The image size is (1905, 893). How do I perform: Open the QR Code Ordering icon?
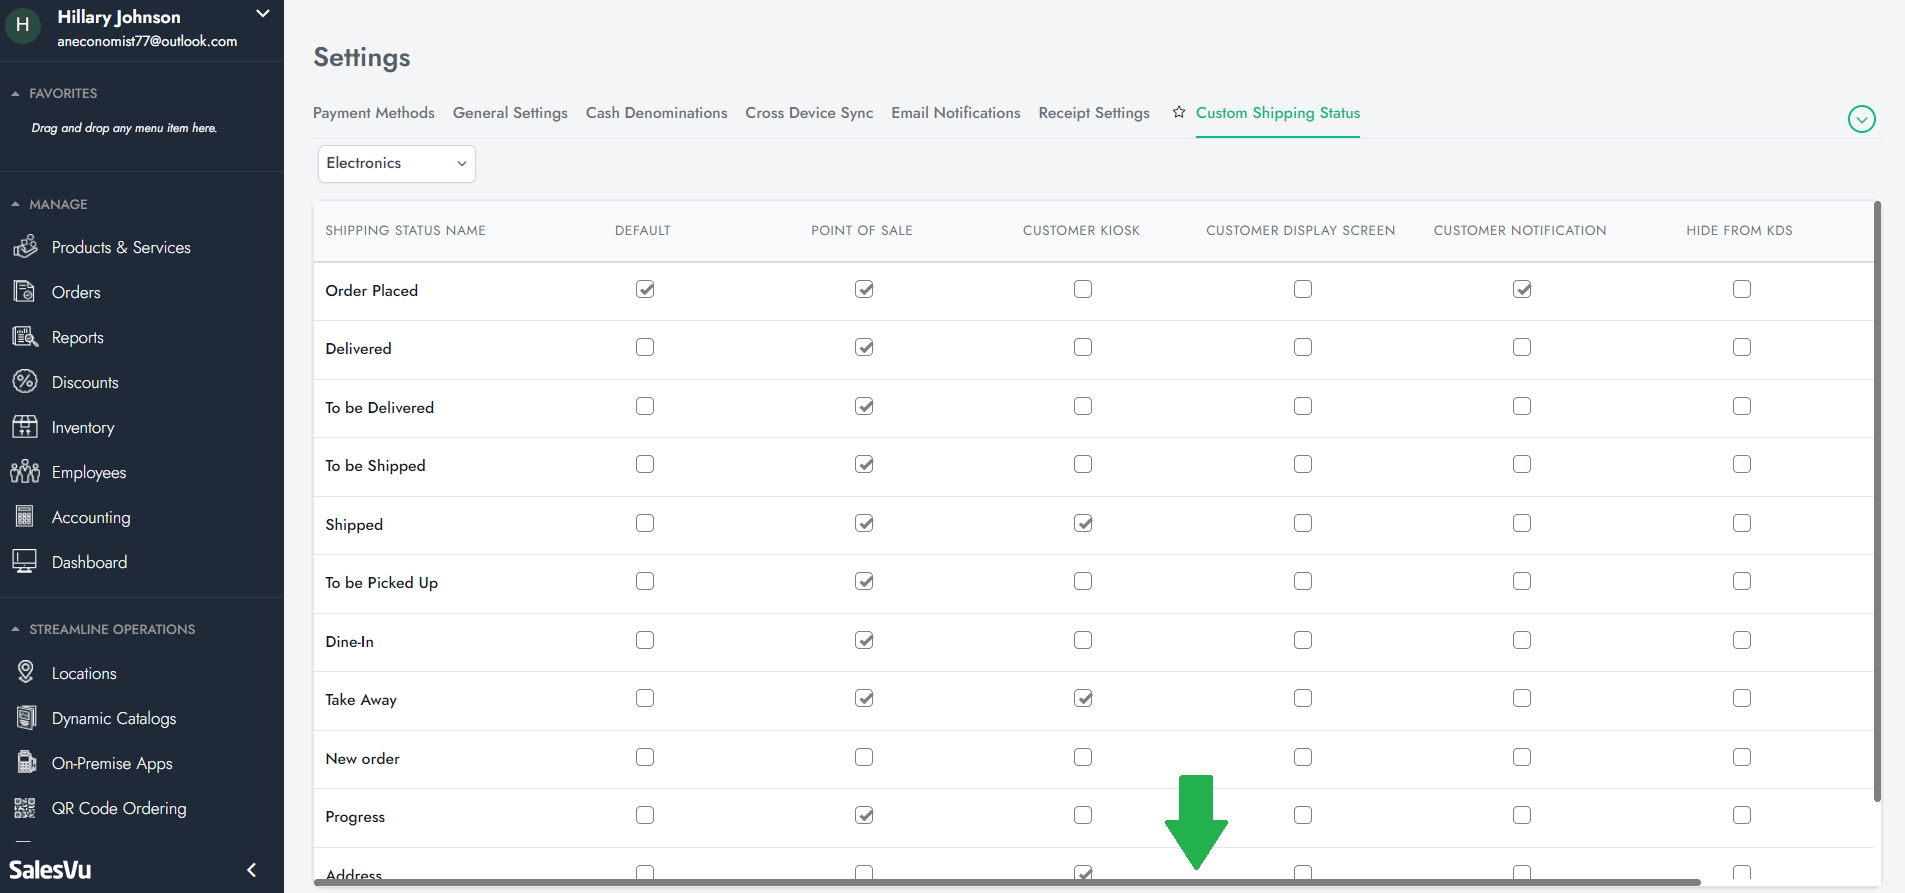(25, 808)
